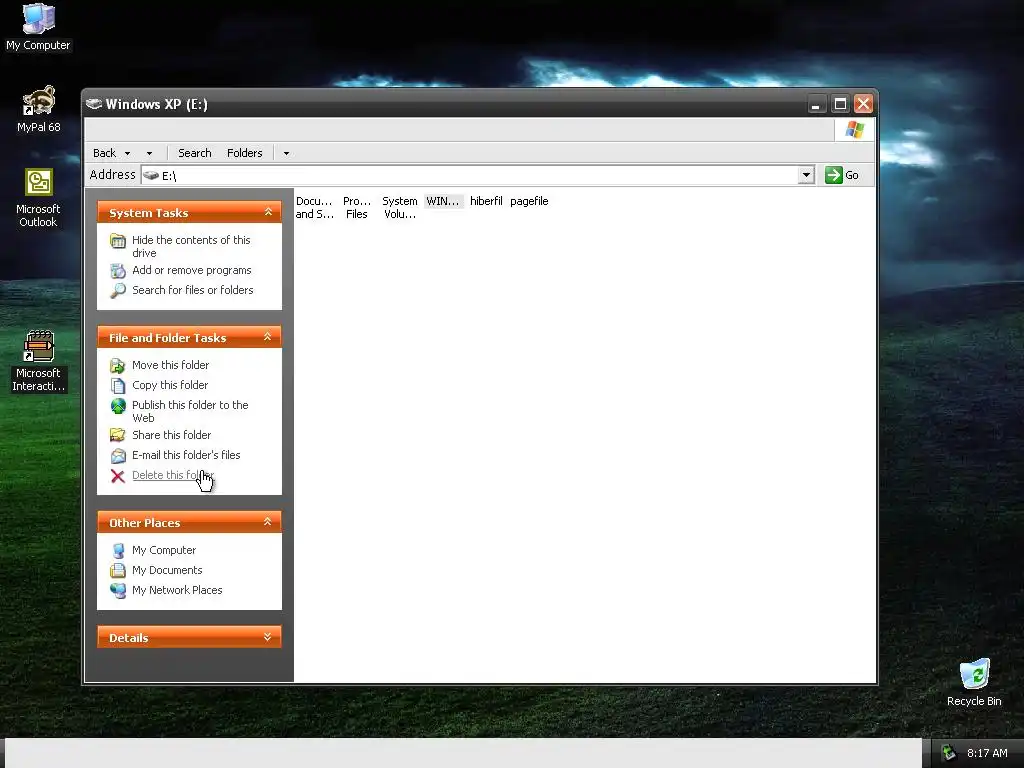1024x768 pixels.
Task: Select the hiberfil file
Action: pos(486,201)
